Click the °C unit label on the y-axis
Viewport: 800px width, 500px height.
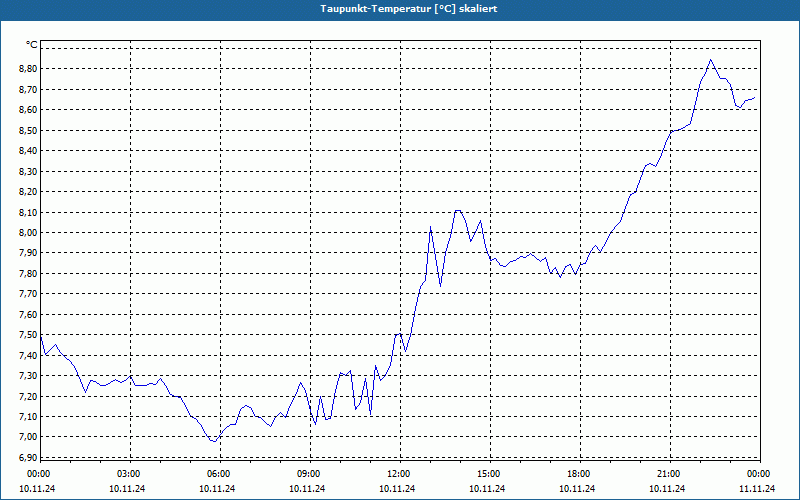[x=32, y=45]
